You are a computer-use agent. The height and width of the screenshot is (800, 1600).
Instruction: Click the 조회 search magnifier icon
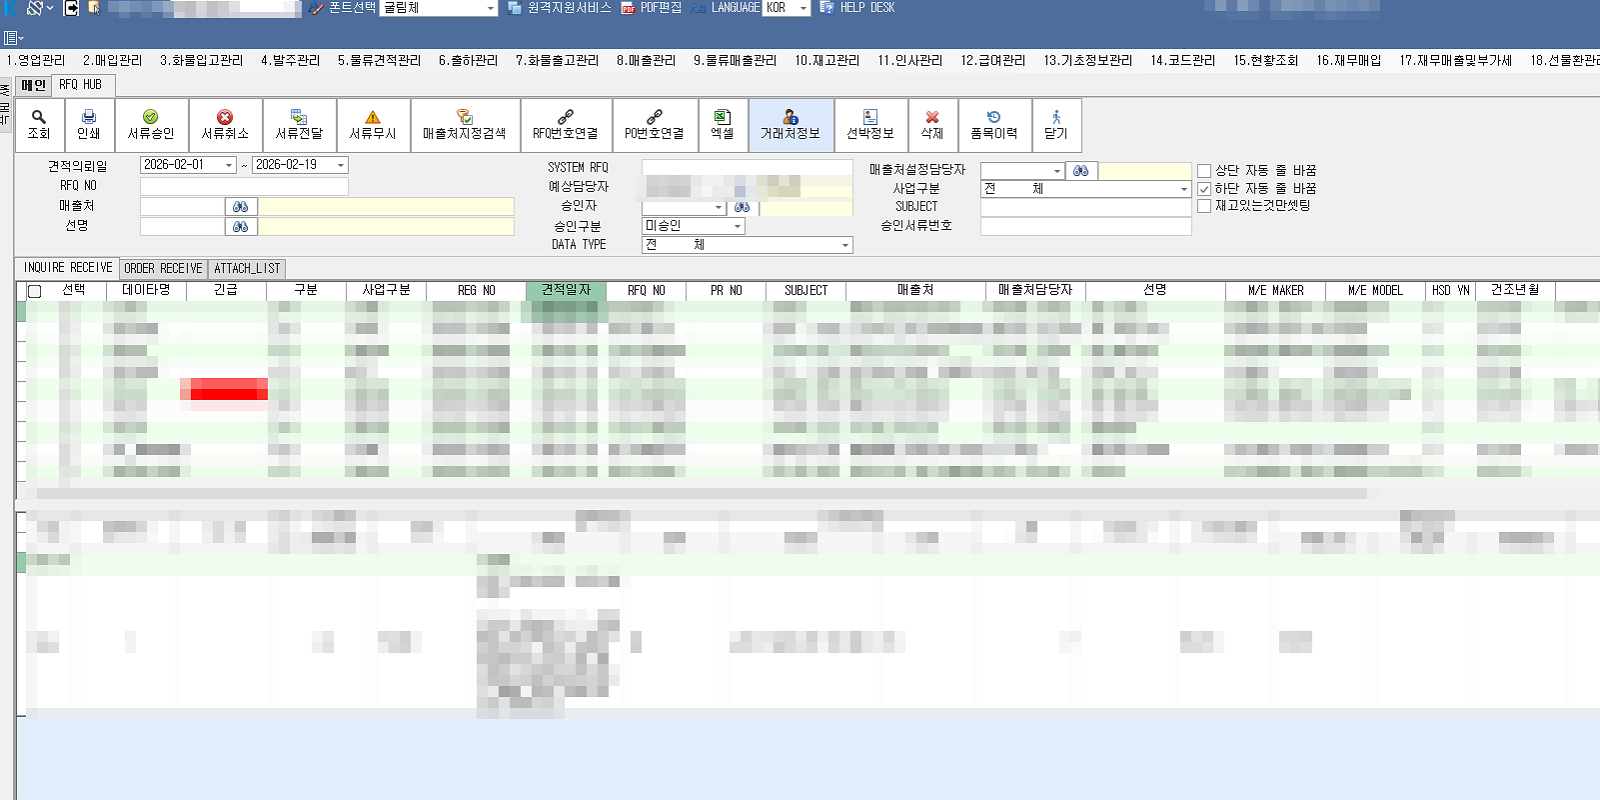pyautogui.click(x=39, y=118)
